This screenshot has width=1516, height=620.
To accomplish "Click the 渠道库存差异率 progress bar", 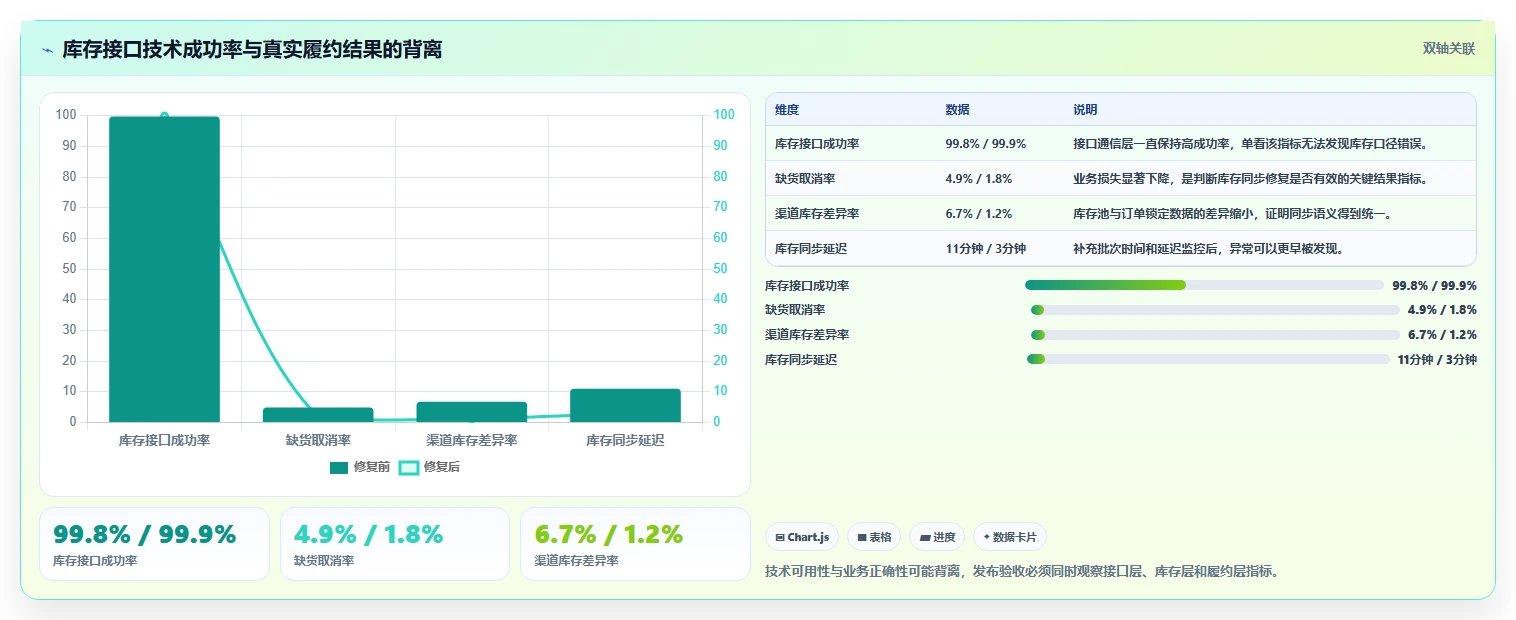I will [x=1215, y=335].
